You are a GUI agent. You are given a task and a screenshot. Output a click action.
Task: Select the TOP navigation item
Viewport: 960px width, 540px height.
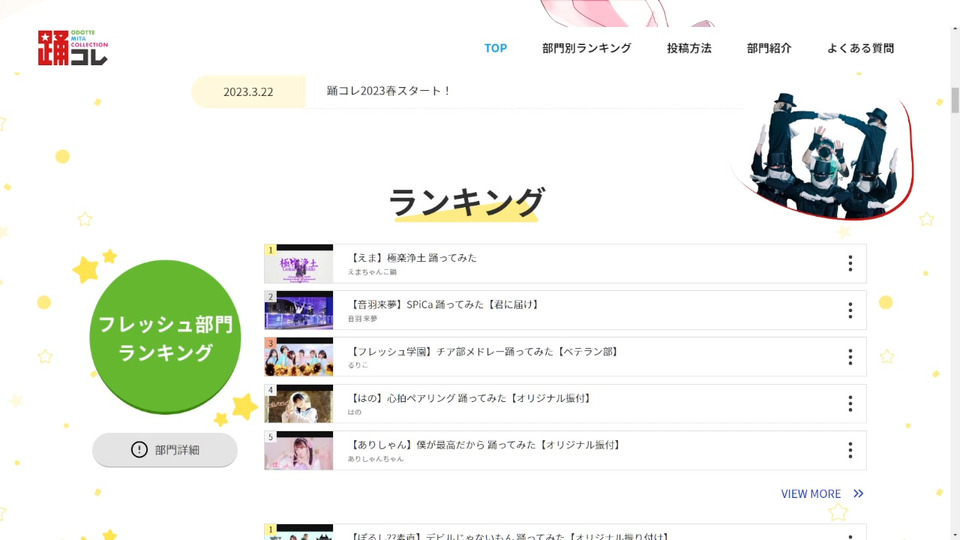495,48
